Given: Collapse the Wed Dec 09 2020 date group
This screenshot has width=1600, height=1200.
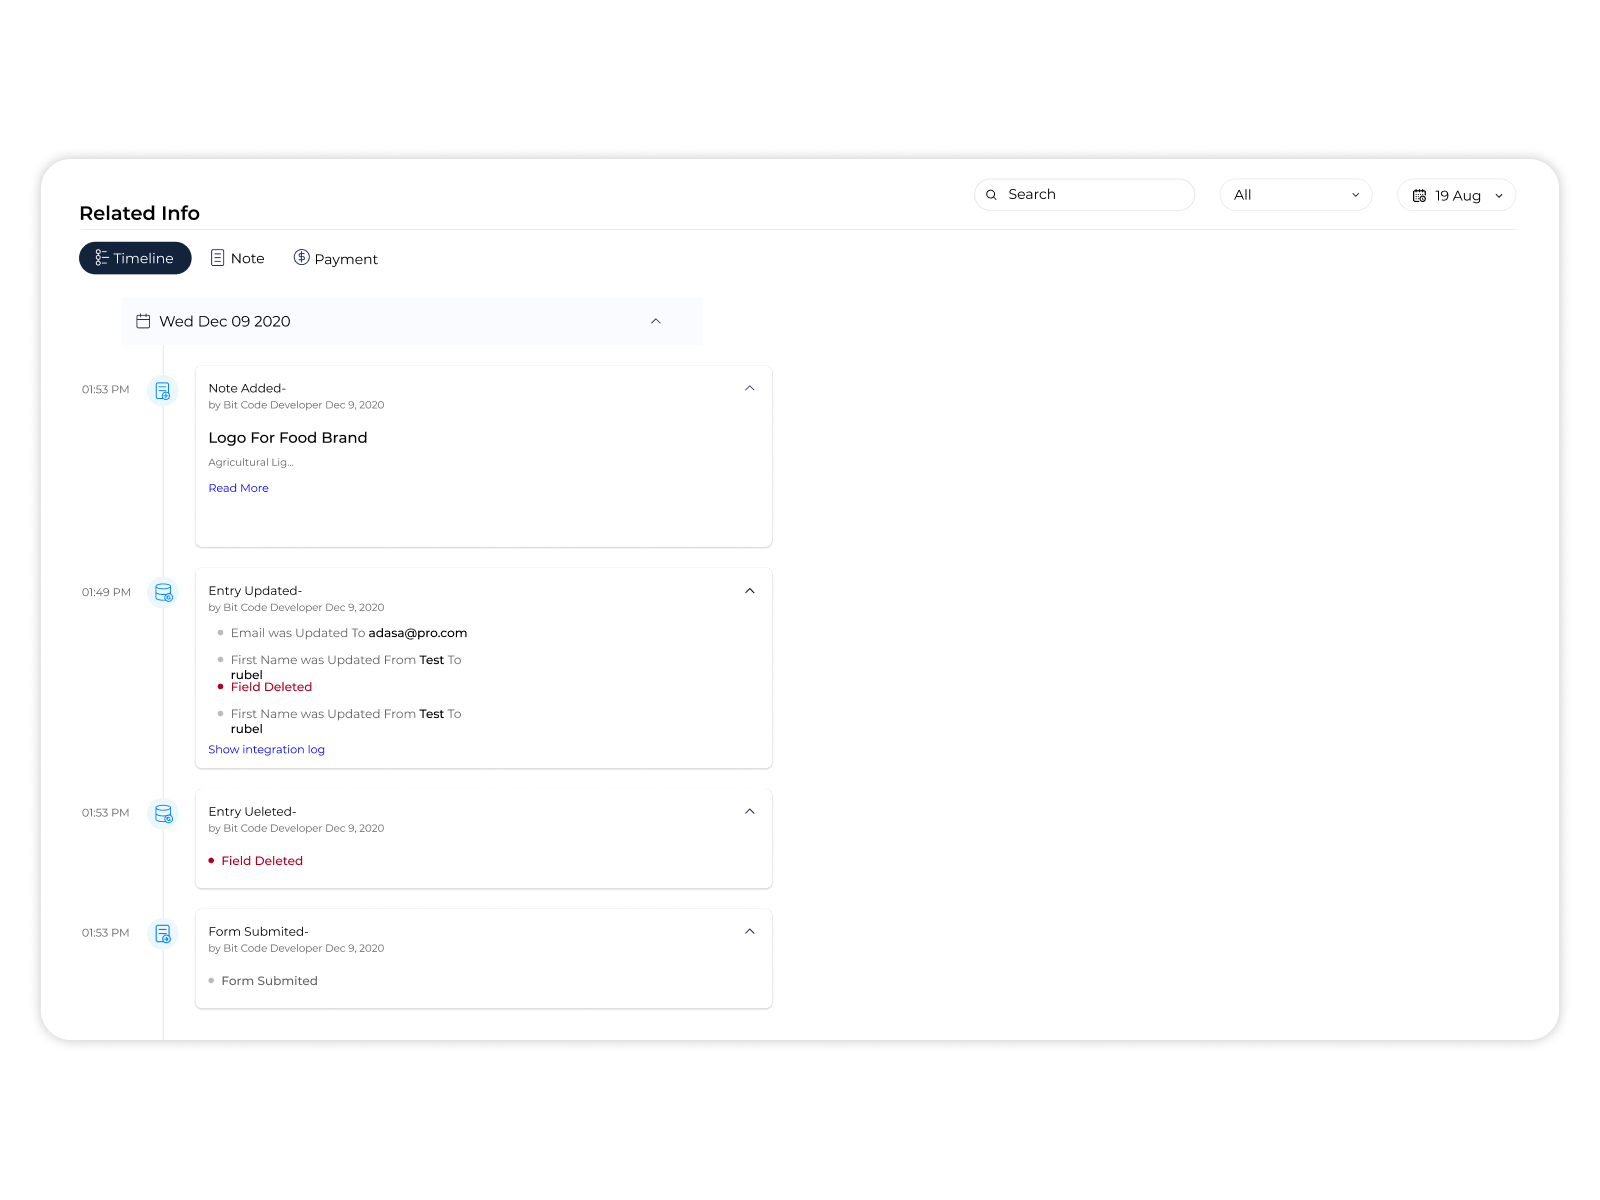Looking at the screenshot, I should point(656,321).
